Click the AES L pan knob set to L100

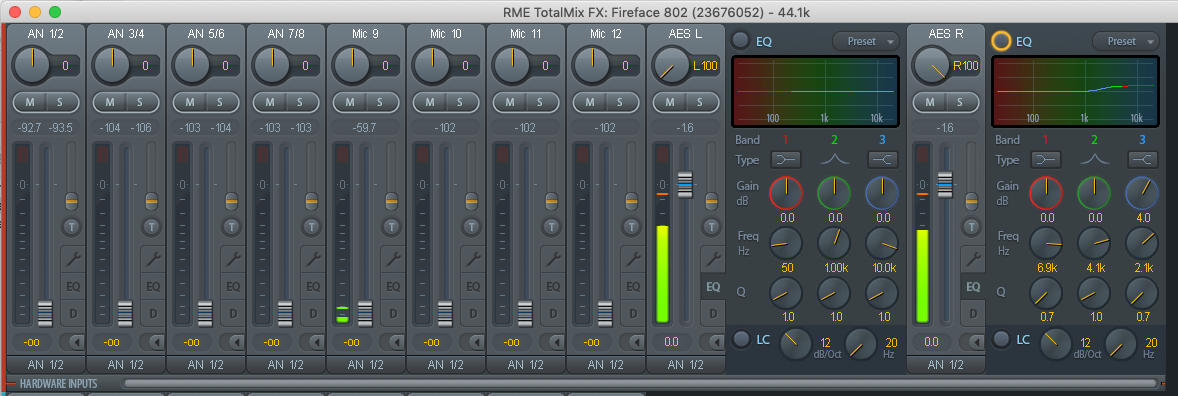(671, 65)
